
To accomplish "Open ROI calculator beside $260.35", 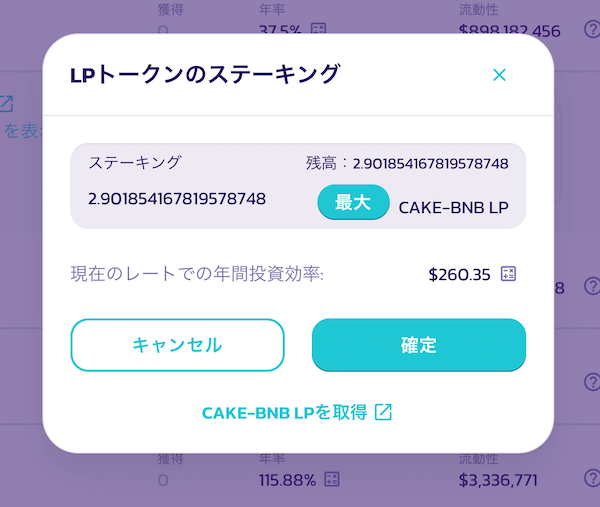I will tap(509, 274).
